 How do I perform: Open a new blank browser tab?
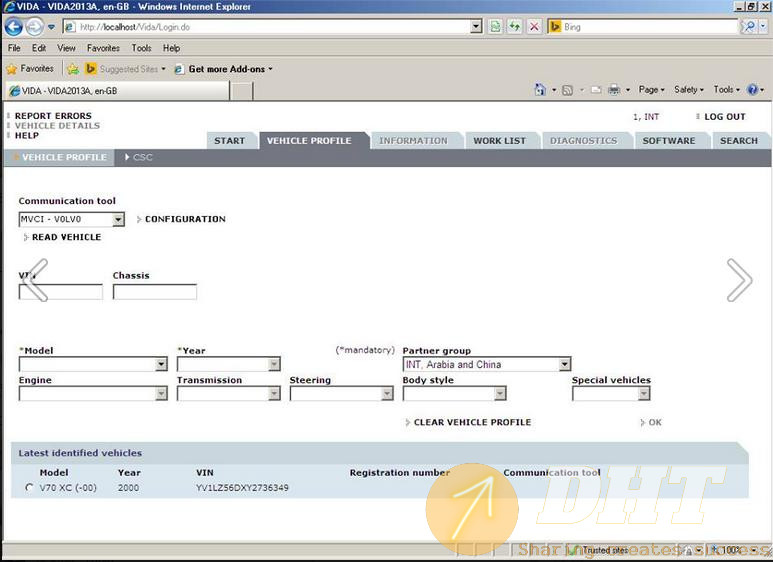coord(242,91)
